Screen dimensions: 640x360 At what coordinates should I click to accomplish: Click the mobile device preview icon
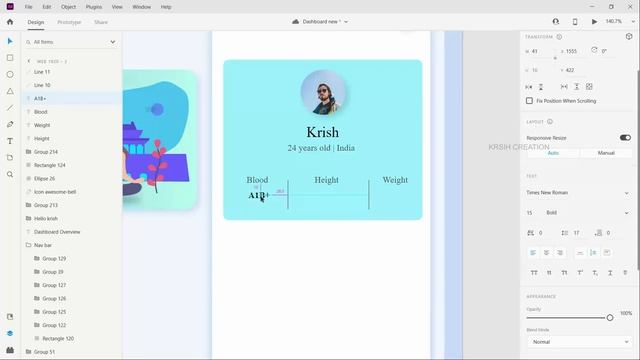[x=575, y=22]
